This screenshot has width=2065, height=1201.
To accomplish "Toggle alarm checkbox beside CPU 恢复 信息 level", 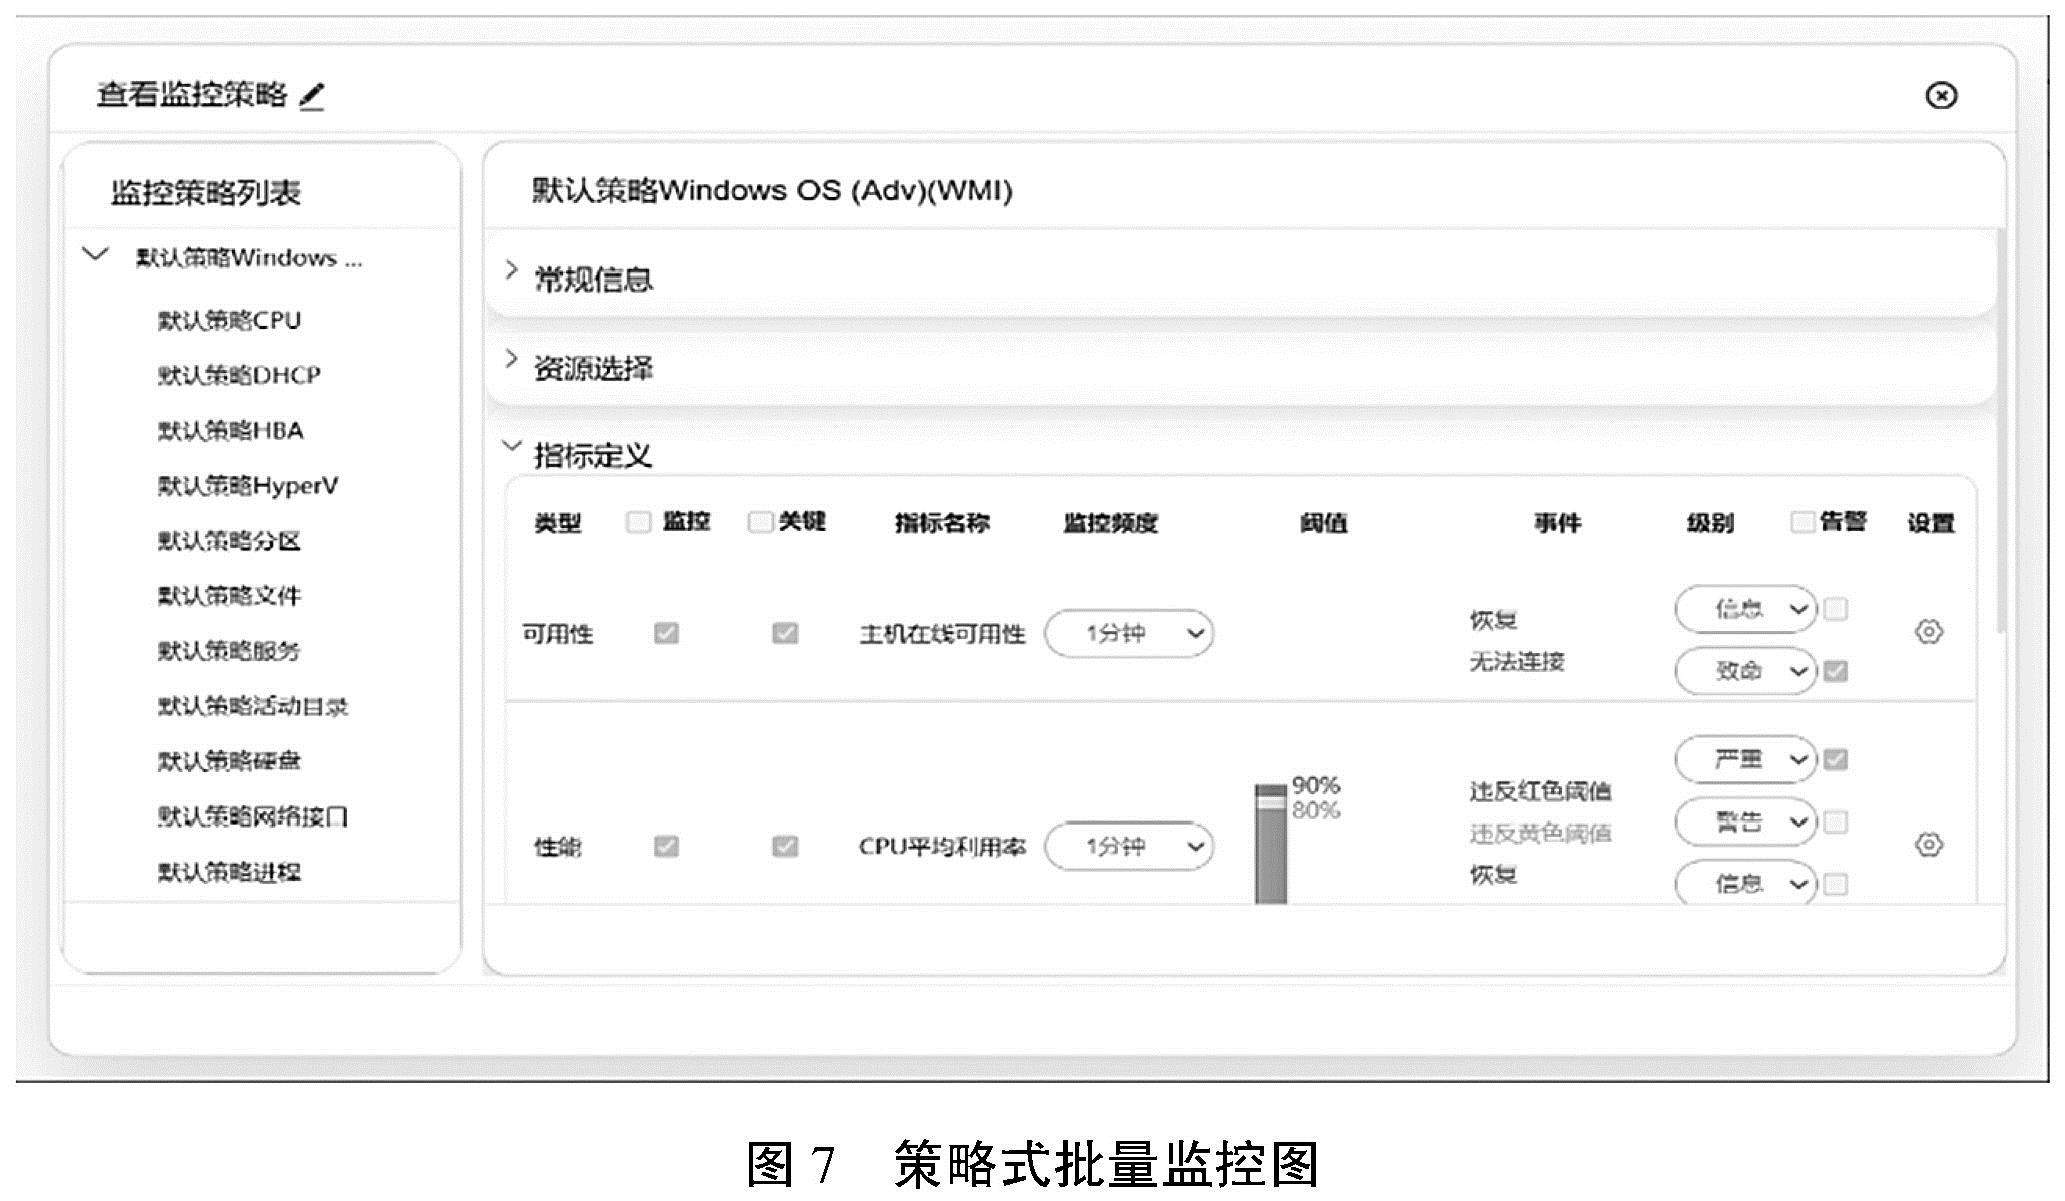I will pyautogui.click(x=1836, y=884).
